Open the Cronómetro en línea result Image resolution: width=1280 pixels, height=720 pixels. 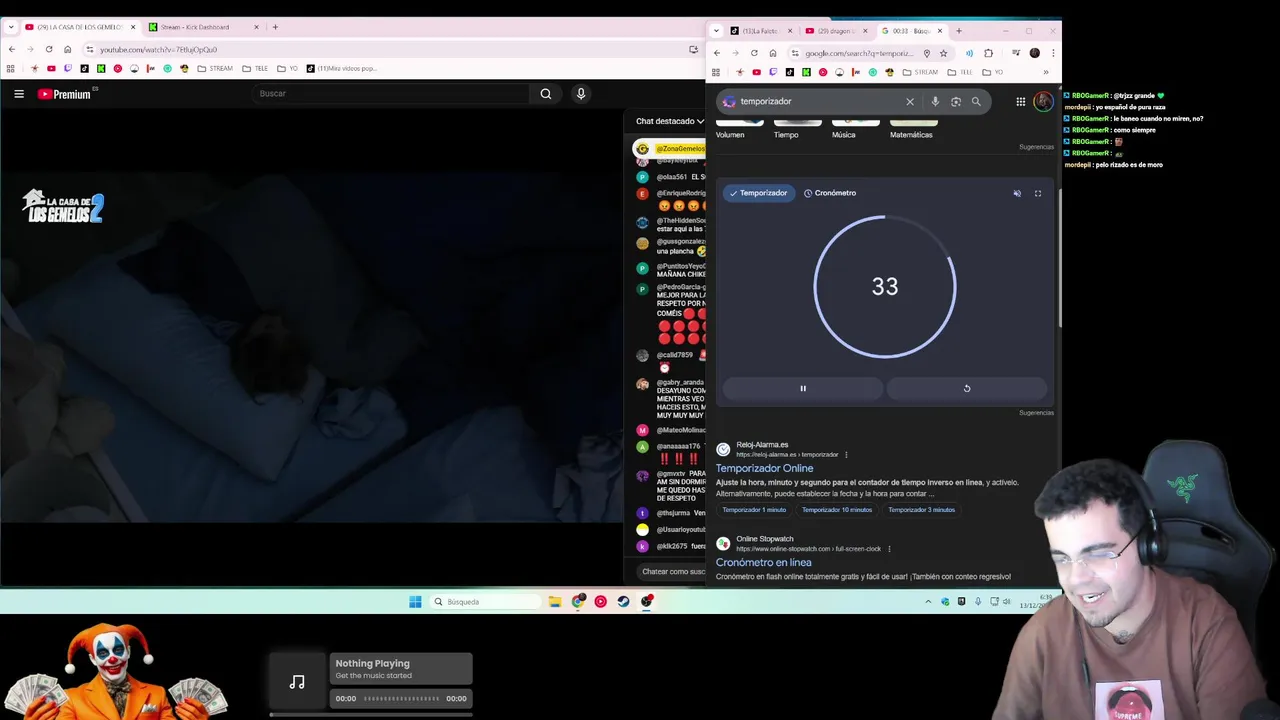763,562
